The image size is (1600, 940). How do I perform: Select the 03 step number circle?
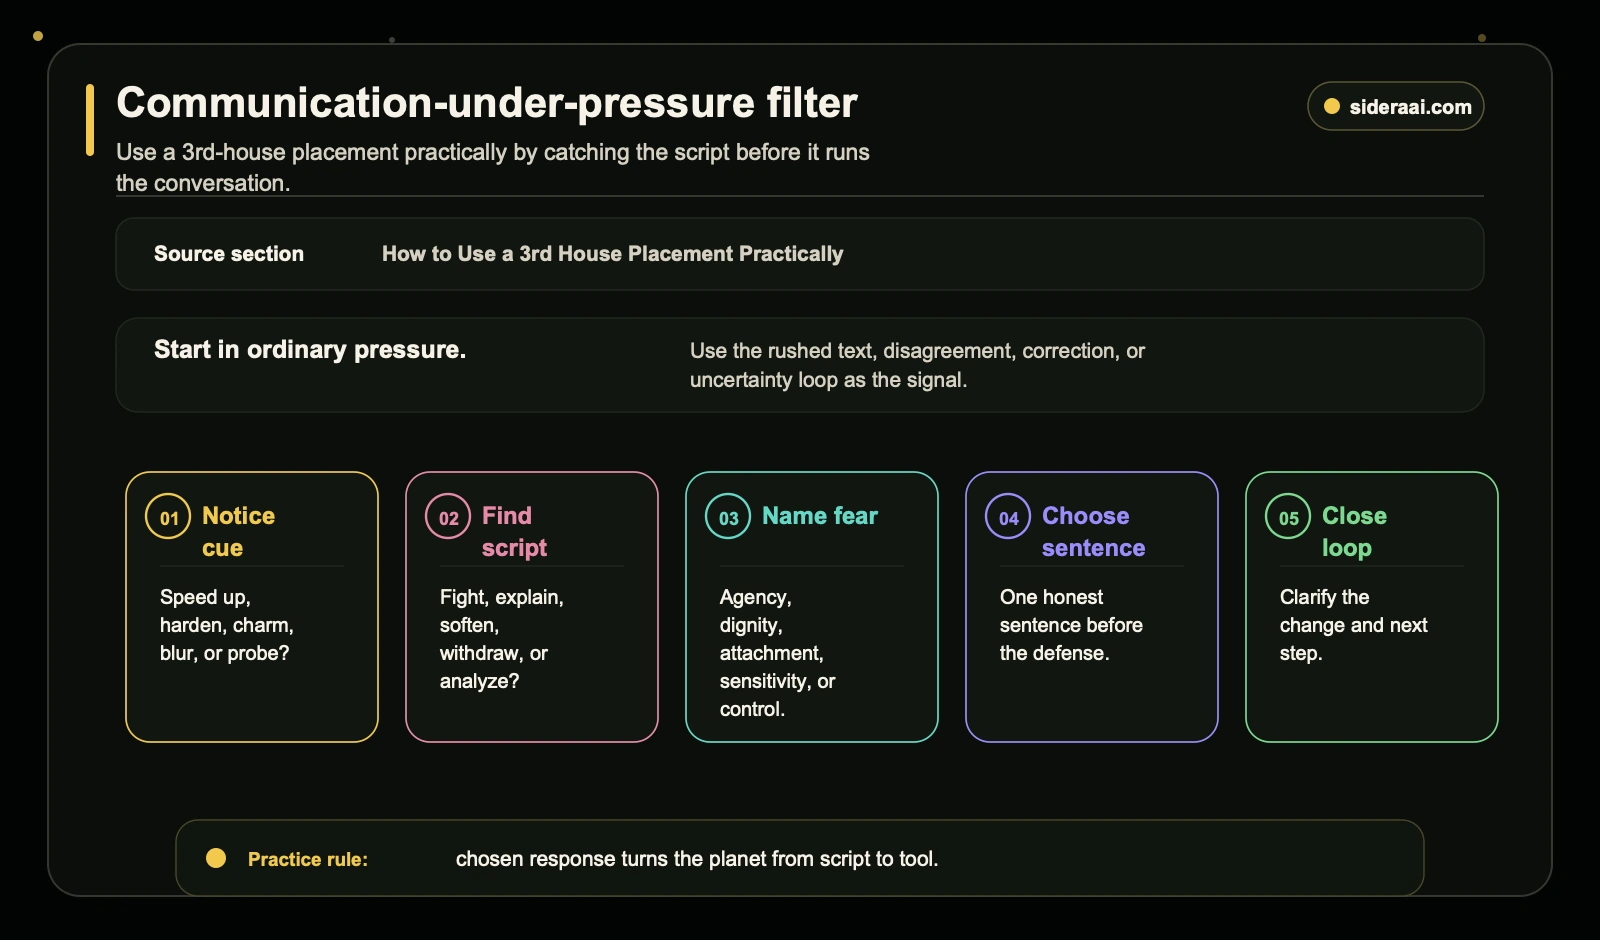(728, 517)
